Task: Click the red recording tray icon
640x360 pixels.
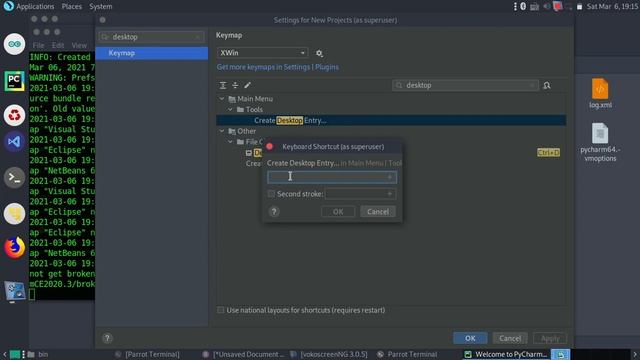Action: point(557,6)
